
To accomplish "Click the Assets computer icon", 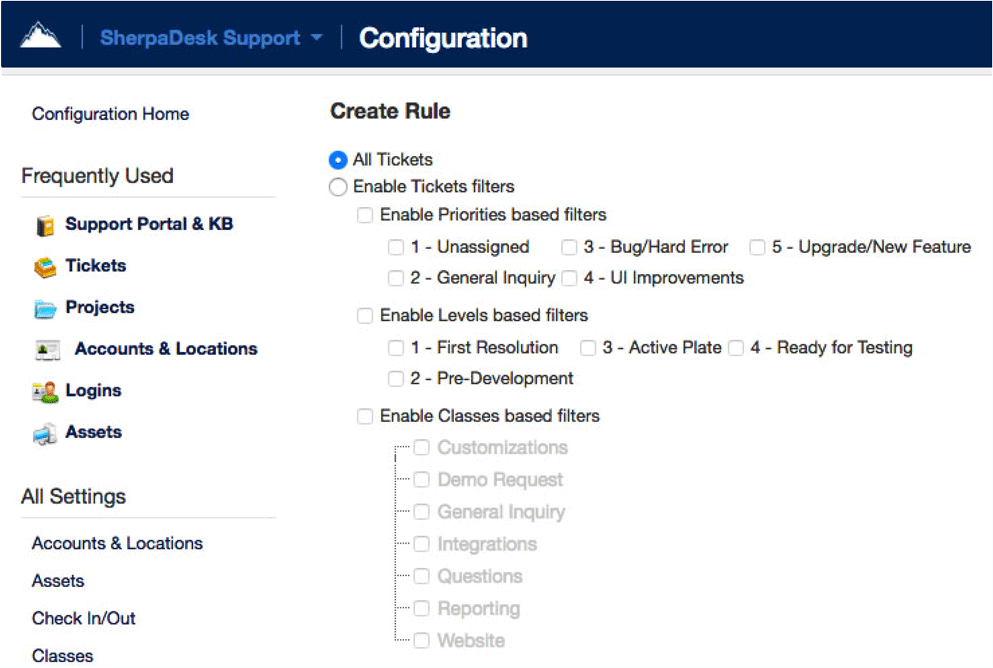I will (44, 434).
